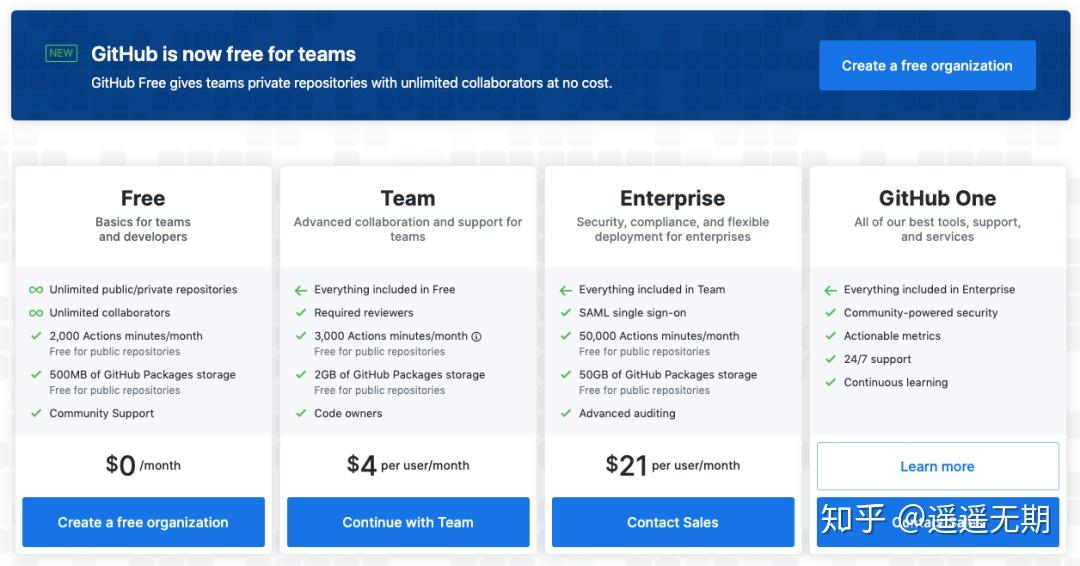Click checkmark beside SAML single sign-on

[x=565, y=313]
